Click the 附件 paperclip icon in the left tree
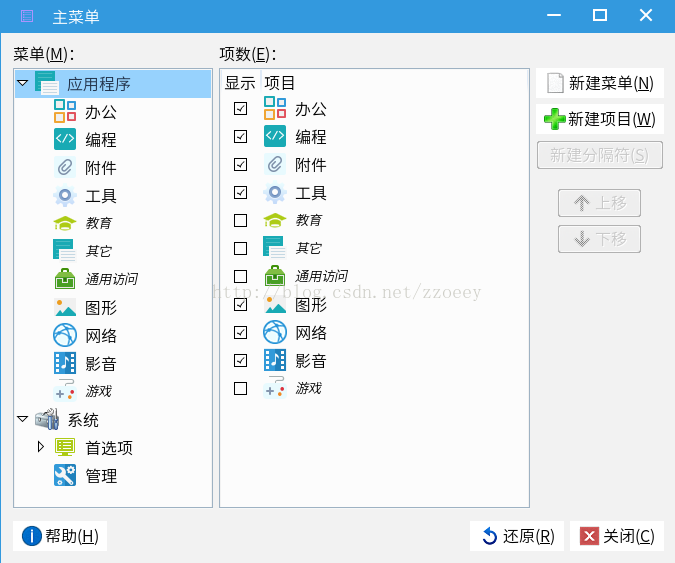Screen dimensions: 675x563 (x=65, y=167)
